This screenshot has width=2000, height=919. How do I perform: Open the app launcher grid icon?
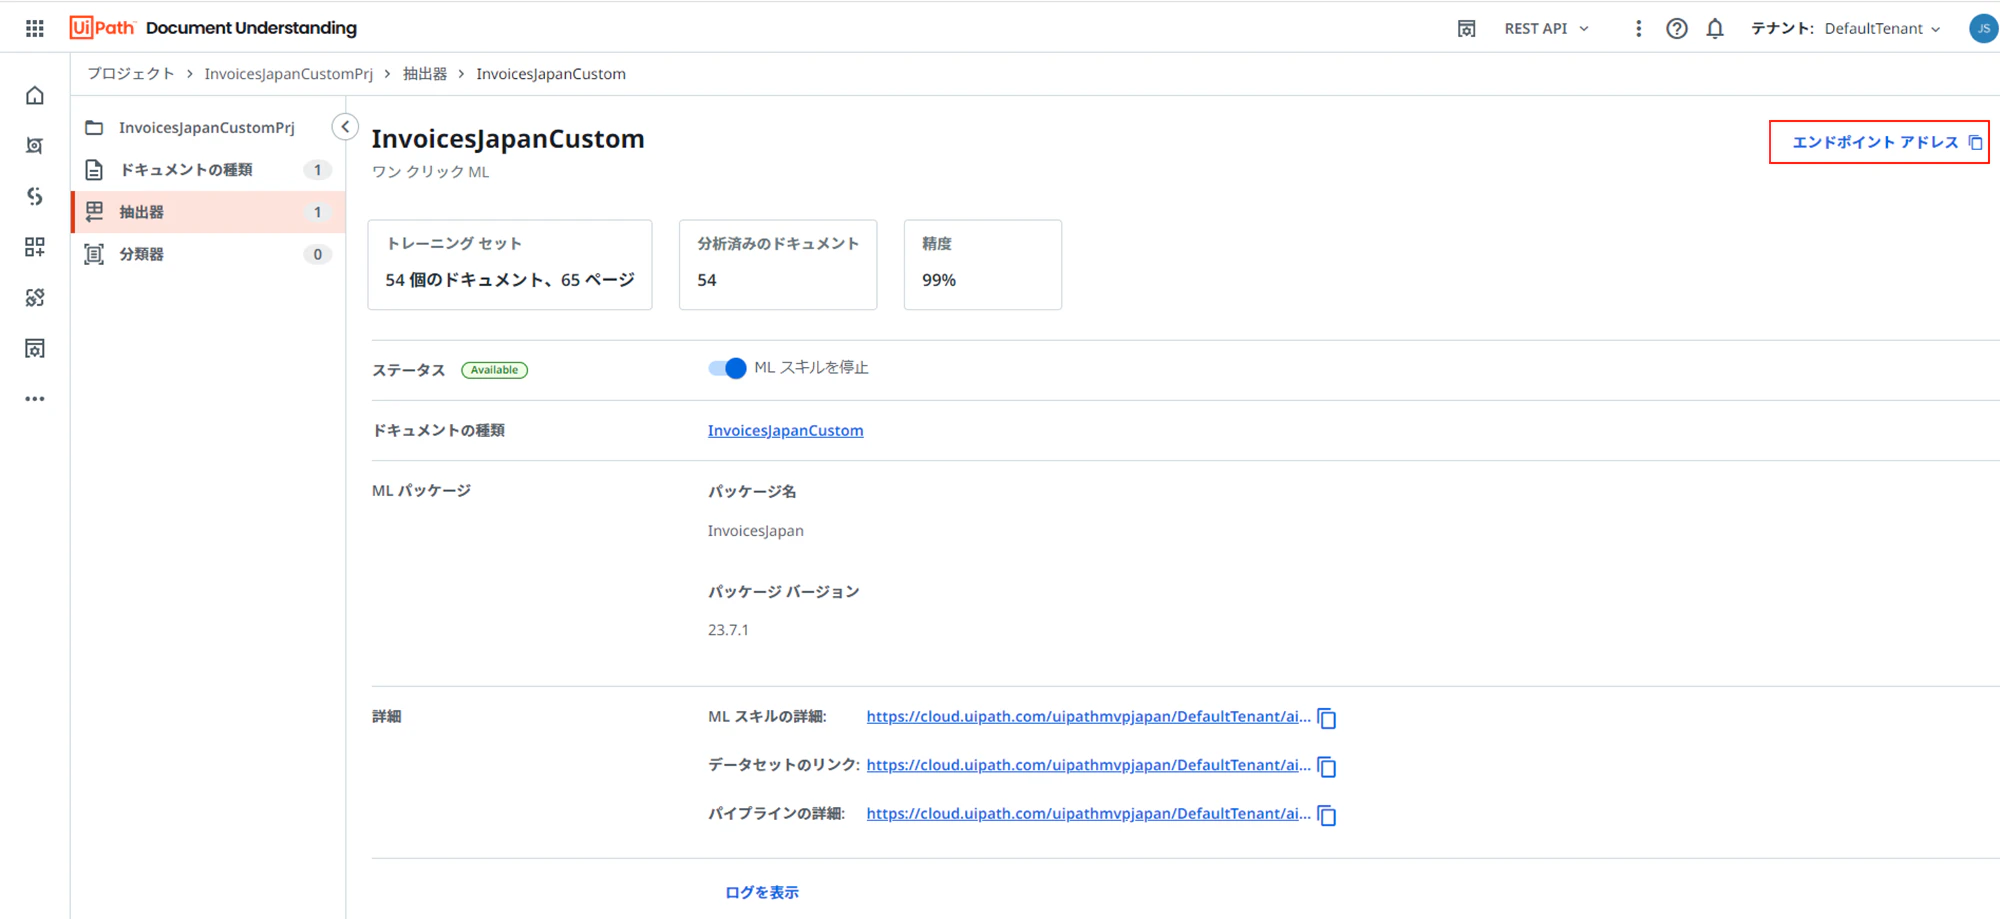tap(35, 28)
